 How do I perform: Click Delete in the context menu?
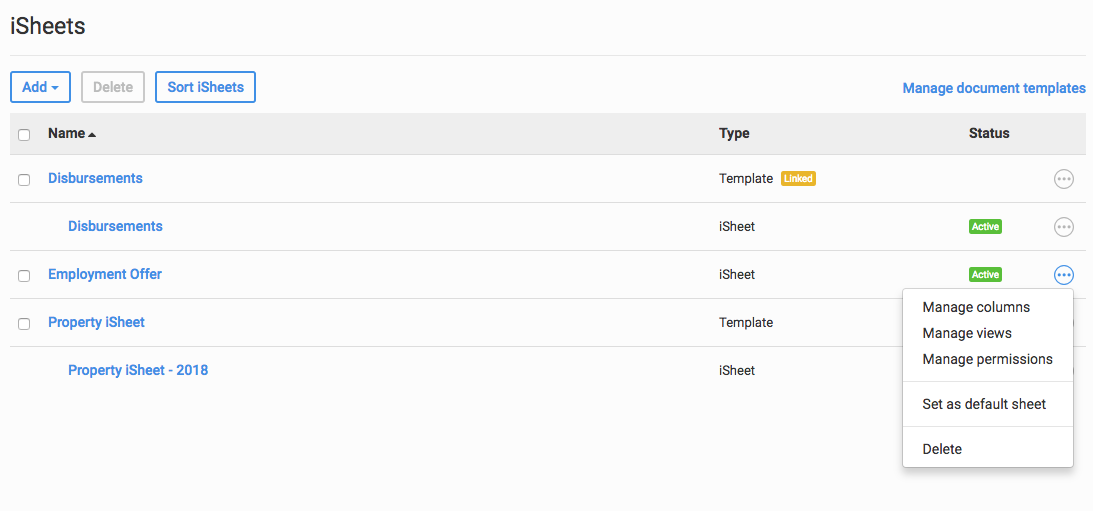942,449
